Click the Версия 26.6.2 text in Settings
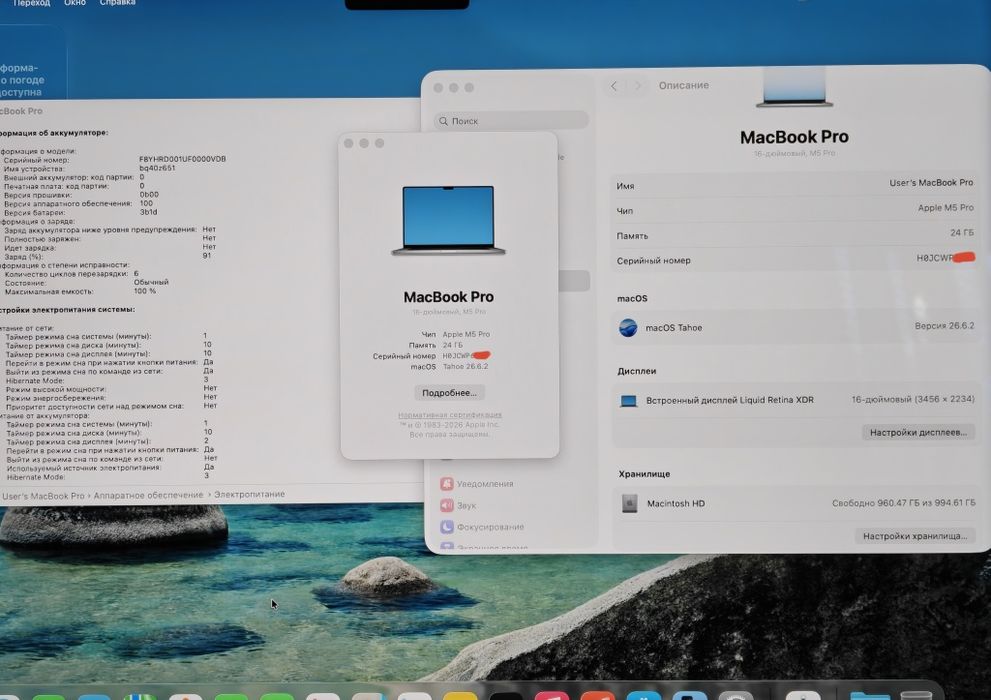Image resolution: width=991 pixels, height=700 pixels. (944, 326)
